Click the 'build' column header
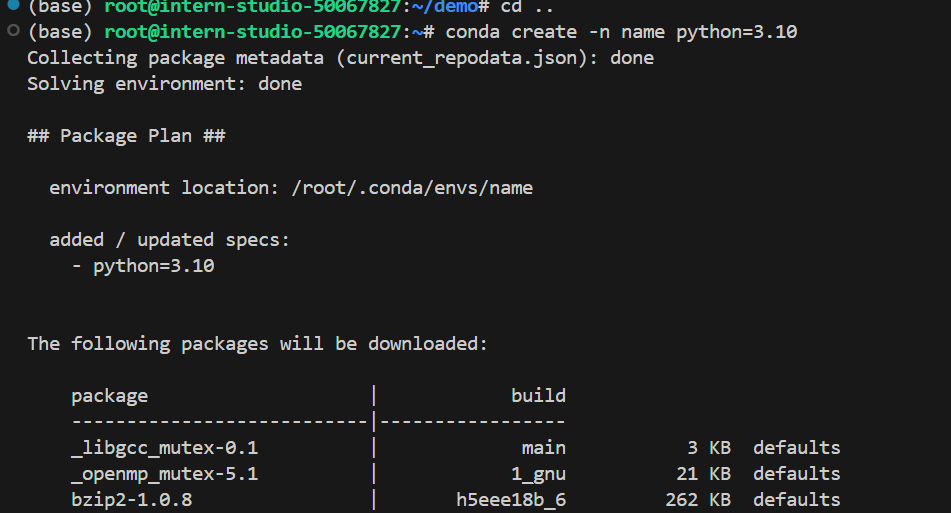Screen dimensions: 951x513 click(538, 396)
